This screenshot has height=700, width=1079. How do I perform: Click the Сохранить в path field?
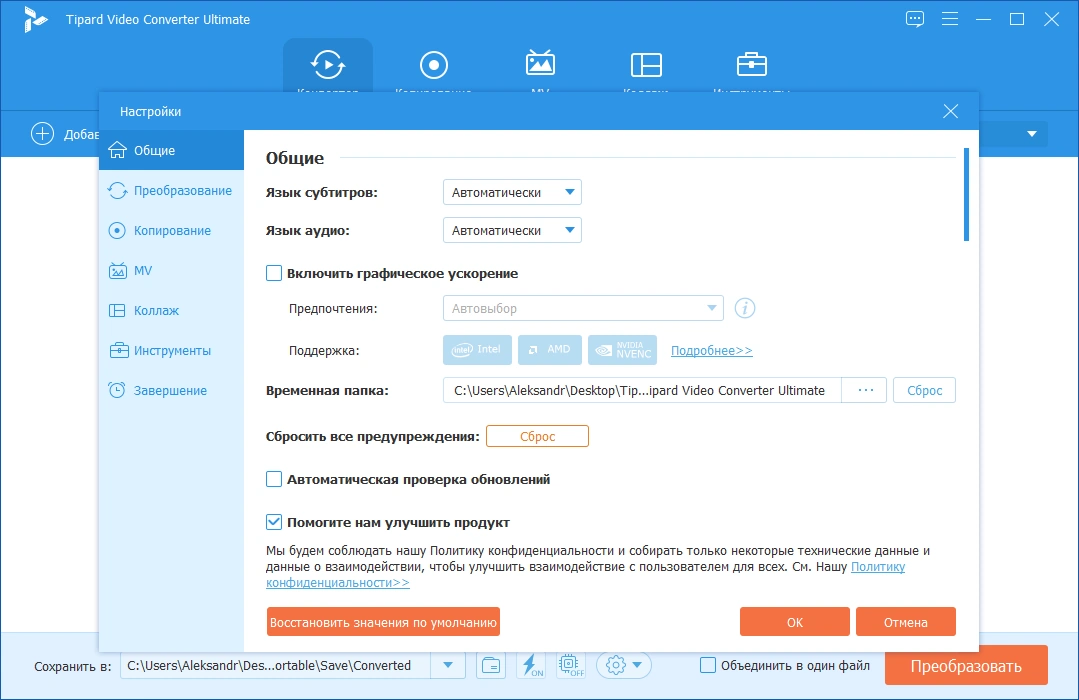click(x=275, y=666)
